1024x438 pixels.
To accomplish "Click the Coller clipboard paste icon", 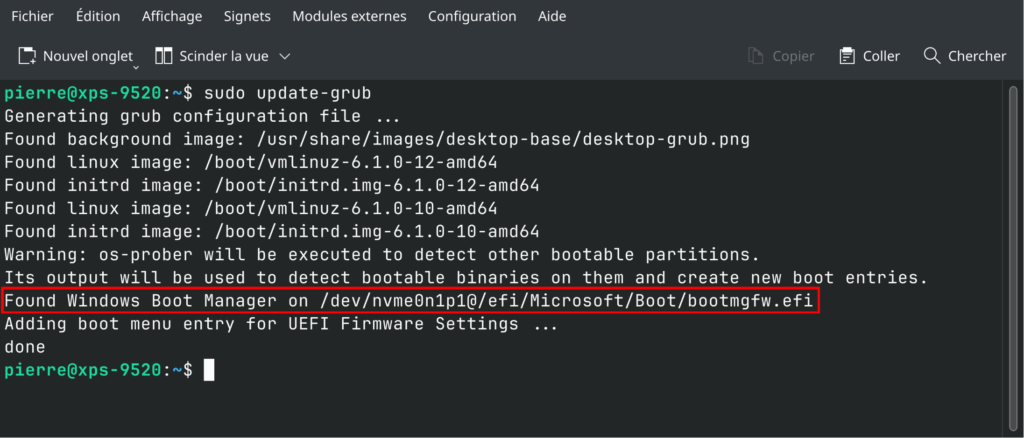I will click(847, 56).
